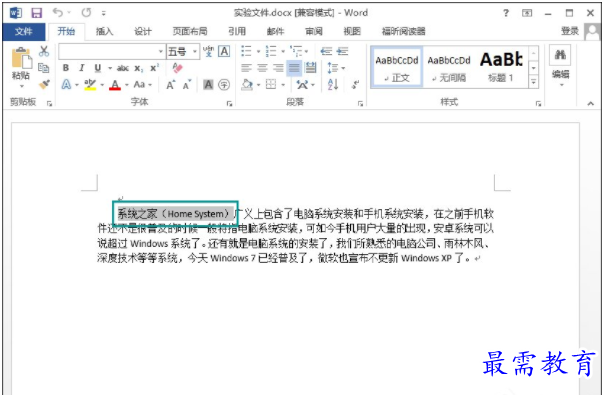Apply distributed alignment
The image size is (604, 395).
(310, 68)
